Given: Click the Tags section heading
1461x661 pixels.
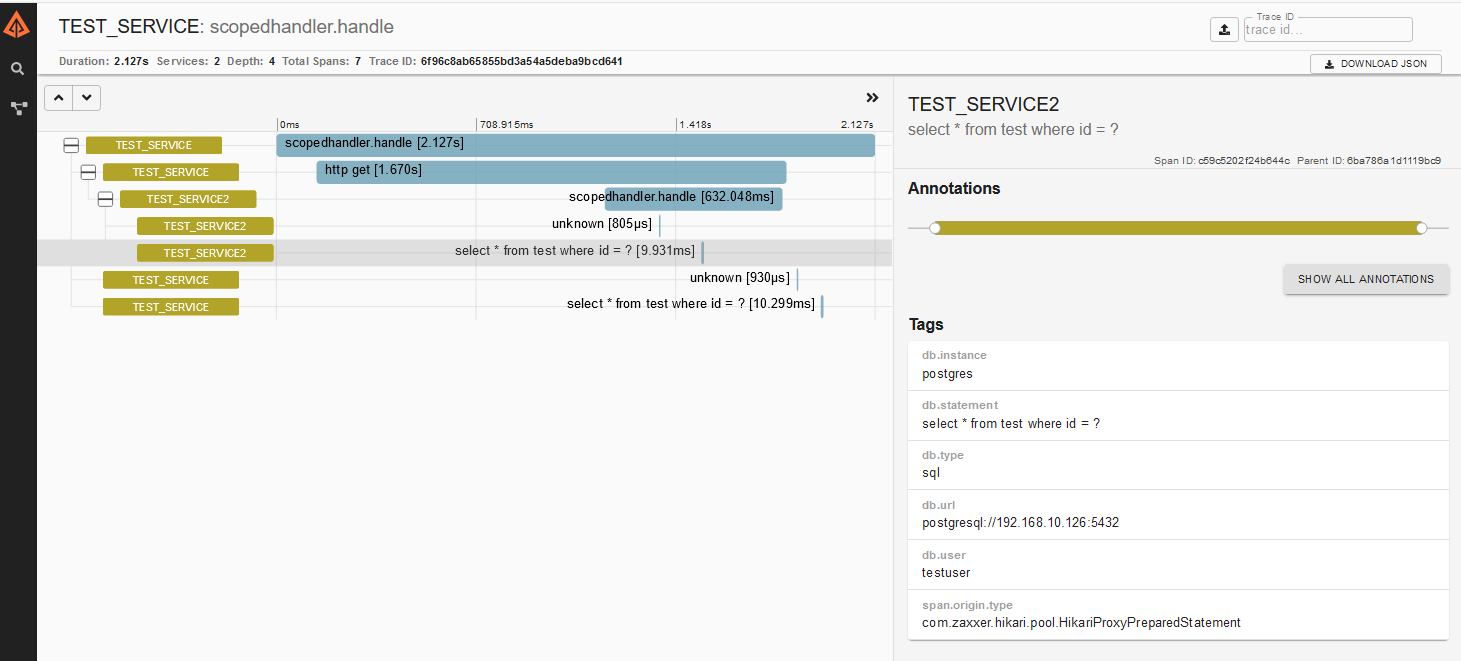Looking at the screenshot, I should (x=926, y=324).
